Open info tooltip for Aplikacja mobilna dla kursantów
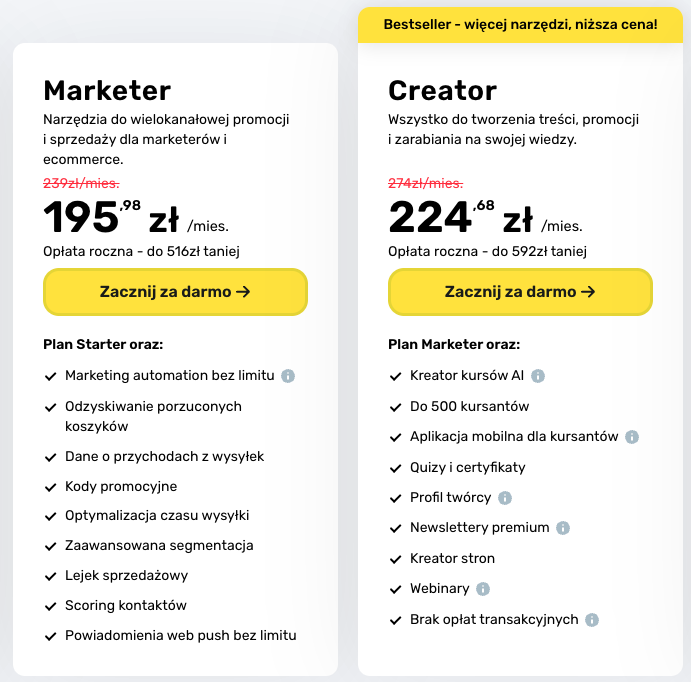Viewport: 691px width, 682px height. (632, 437)
